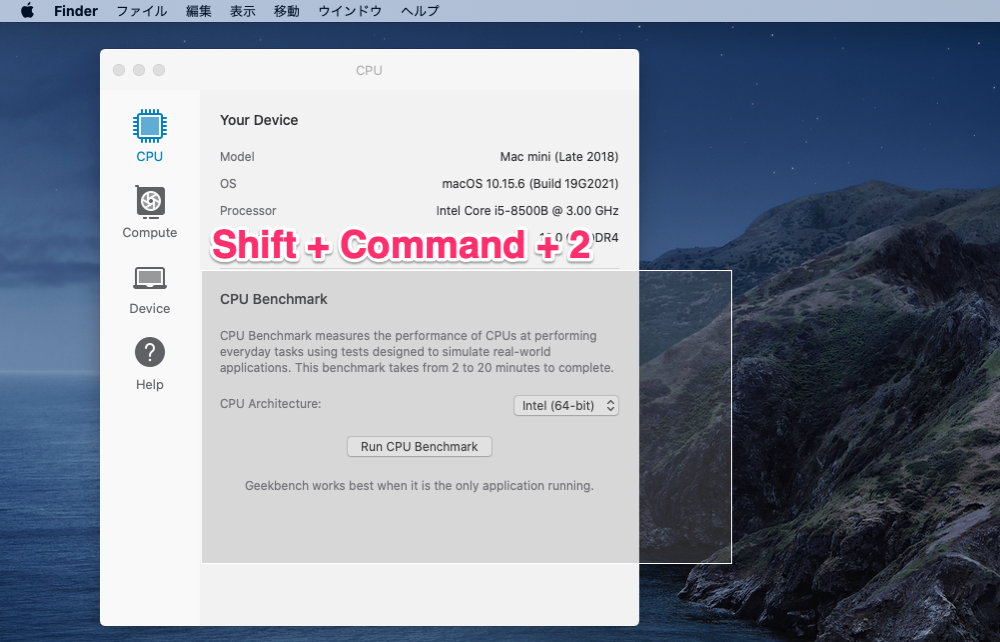The width and height of the screenshot is (1000, 642).
Task: Open the ヘルプ menu
Action: [x=420, y=11]
